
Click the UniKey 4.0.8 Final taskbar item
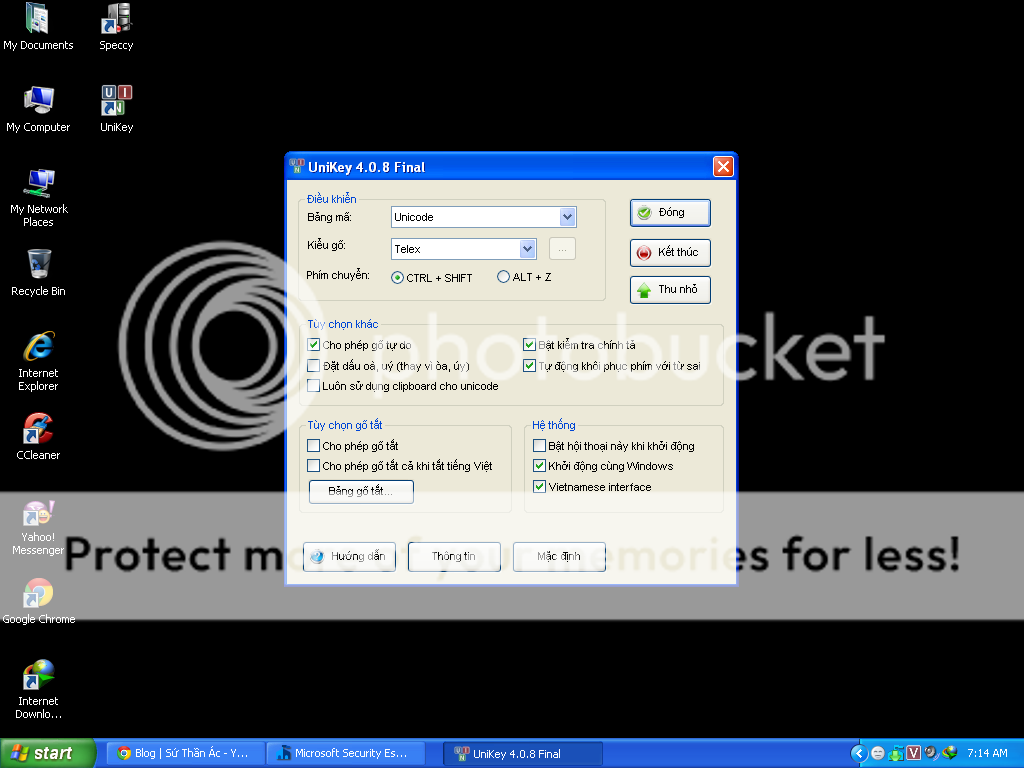522,753
